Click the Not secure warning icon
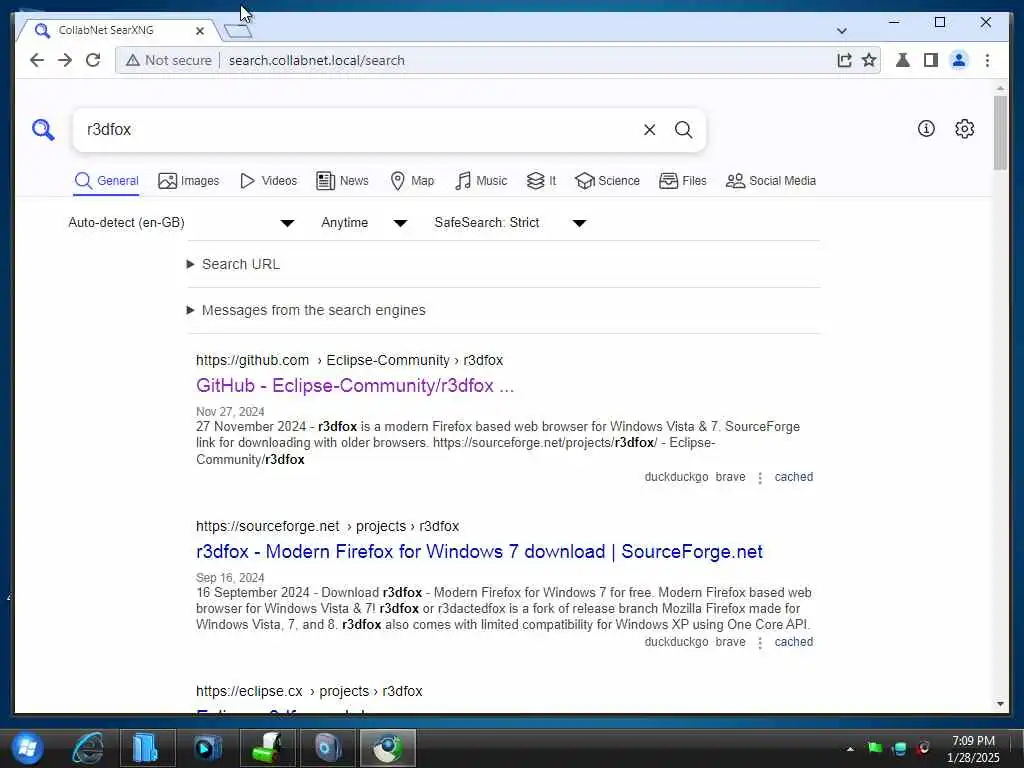 point(133,60)
